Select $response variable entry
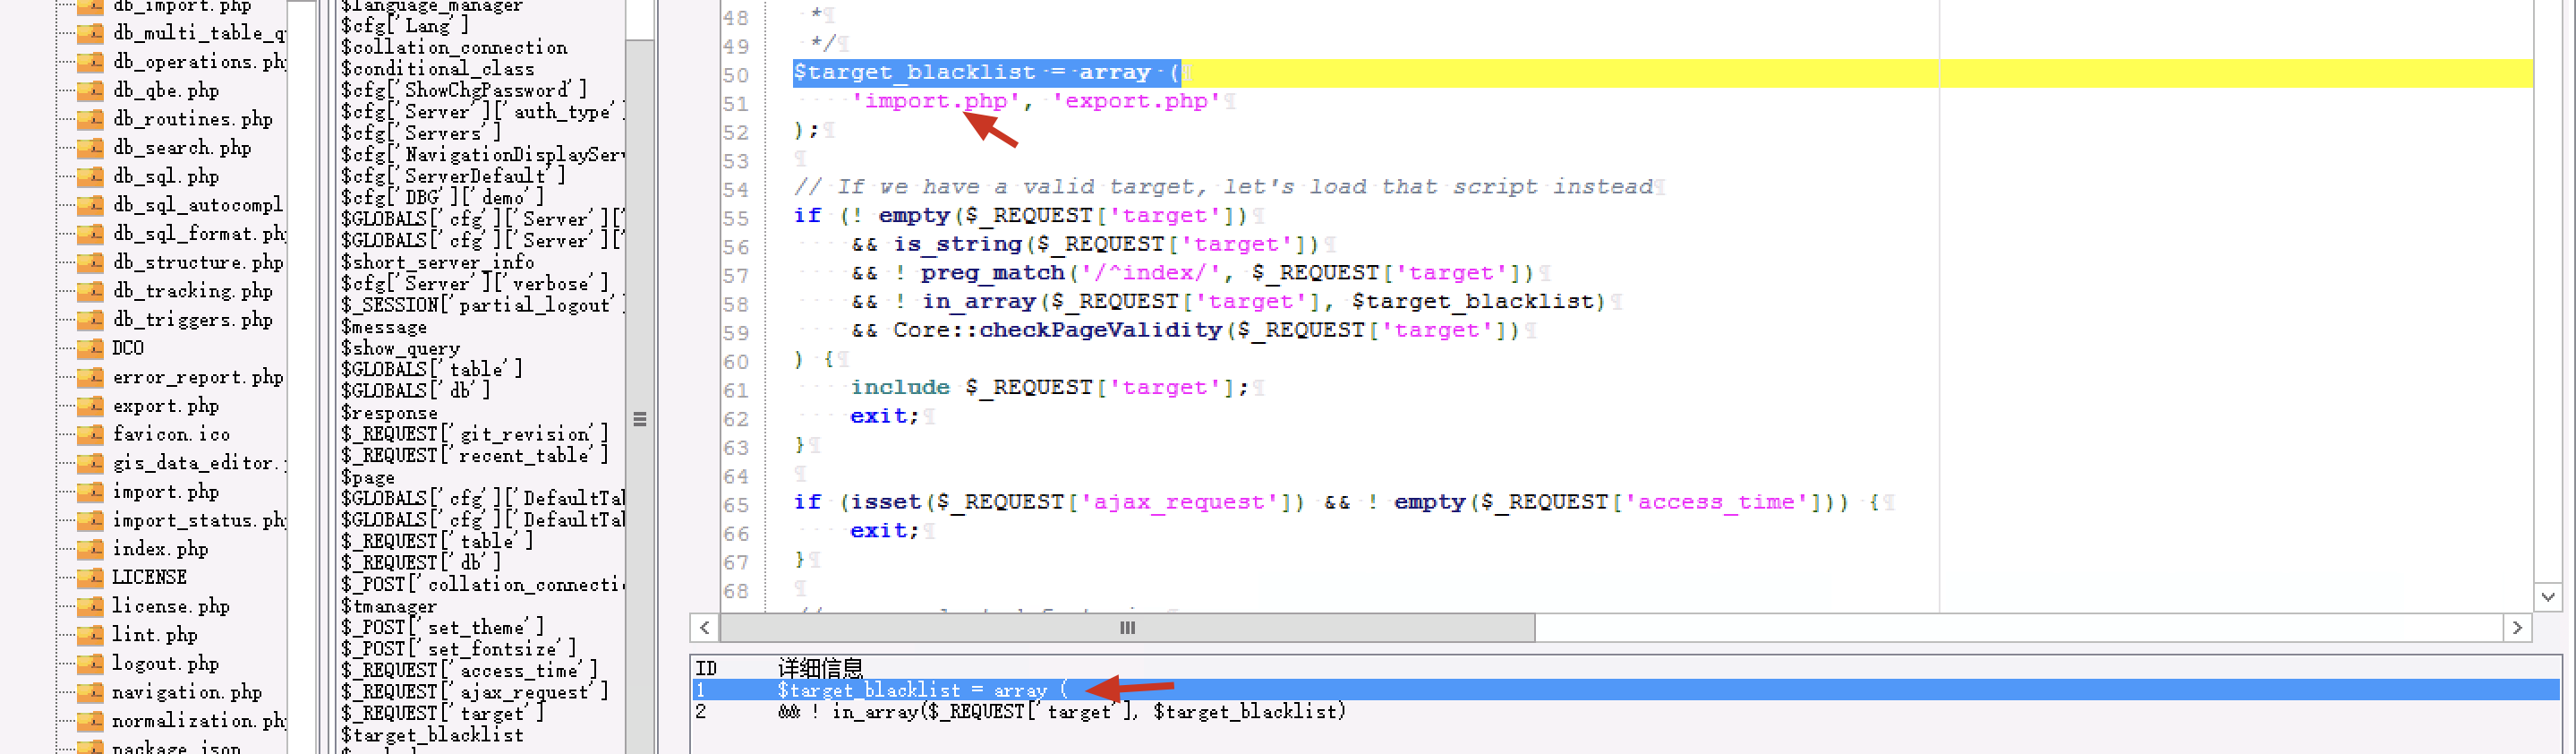The height and width of the screenshot is (754, 2576). (x=389, y=413)
